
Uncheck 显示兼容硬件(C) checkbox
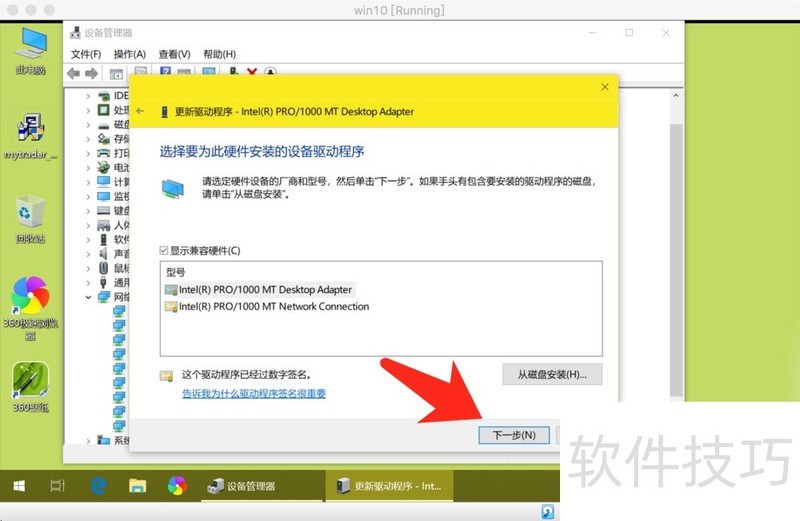(x=164, y=250)
